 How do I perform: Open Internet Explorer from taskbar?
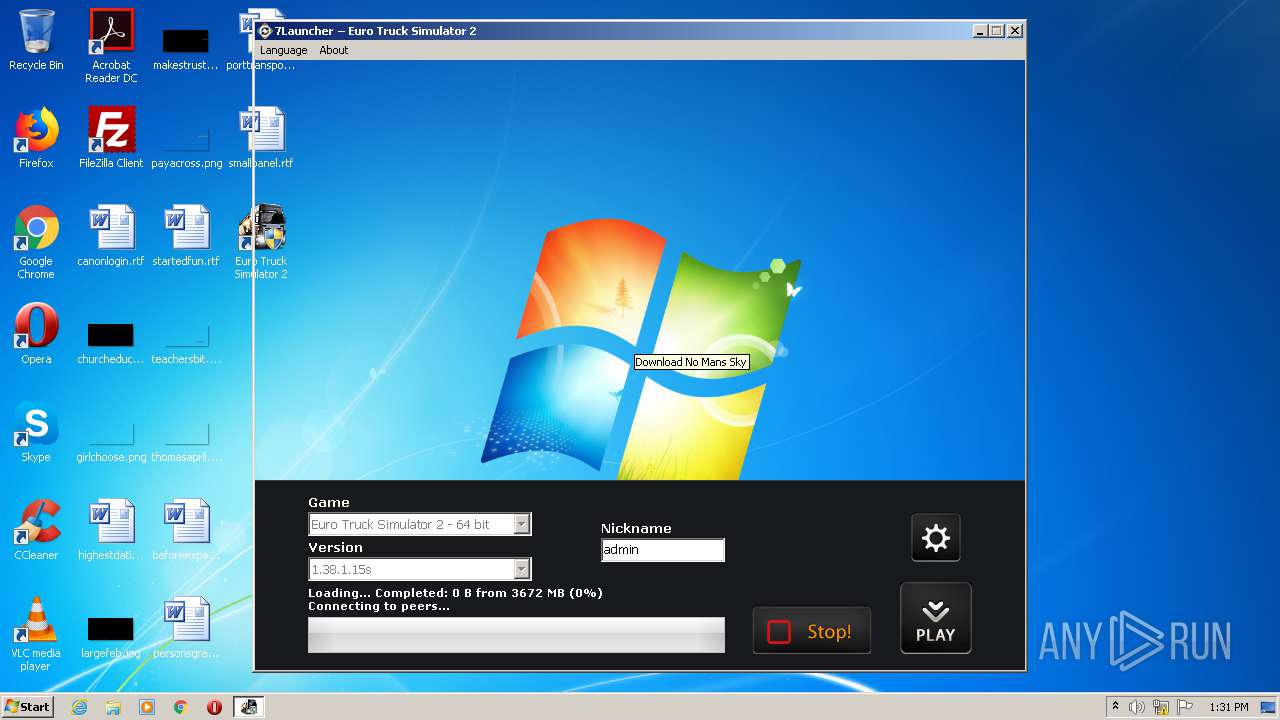[x=80, y=707]
